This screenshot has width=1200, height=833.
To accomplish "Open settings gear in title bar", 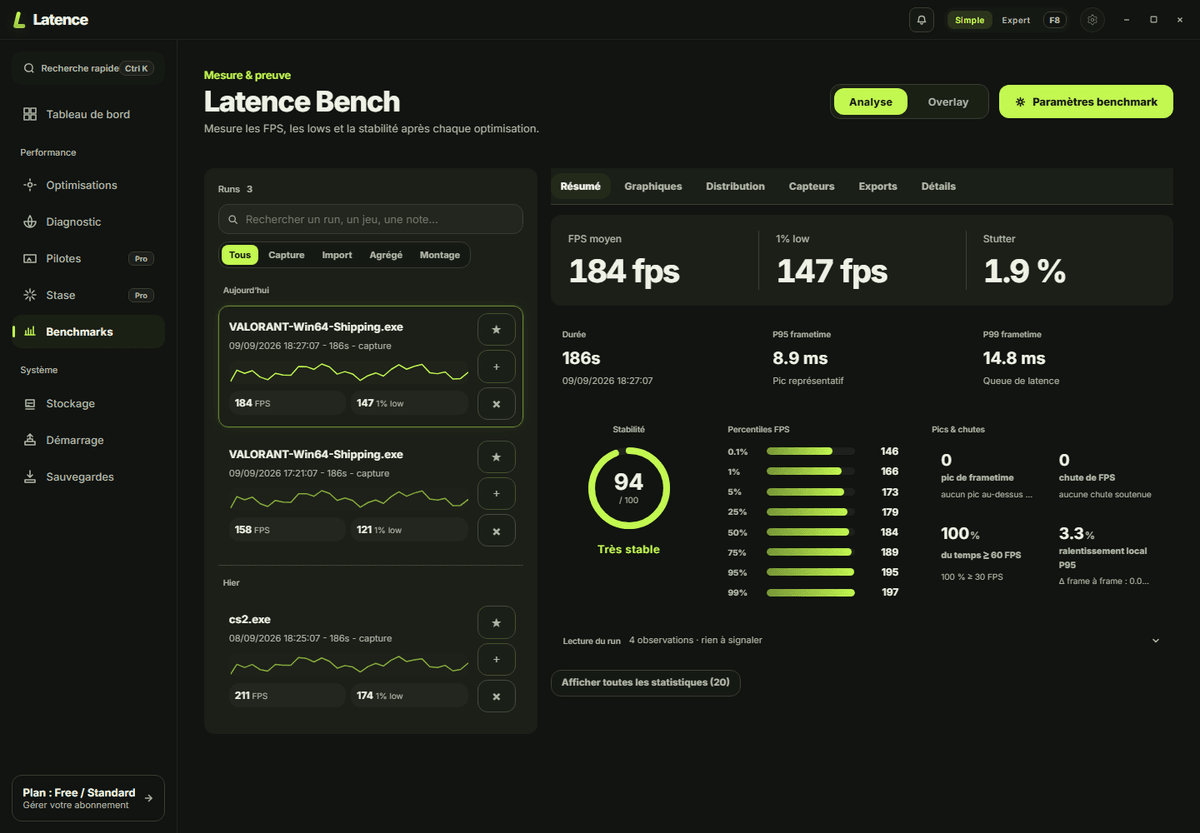I will [1092, 20].
